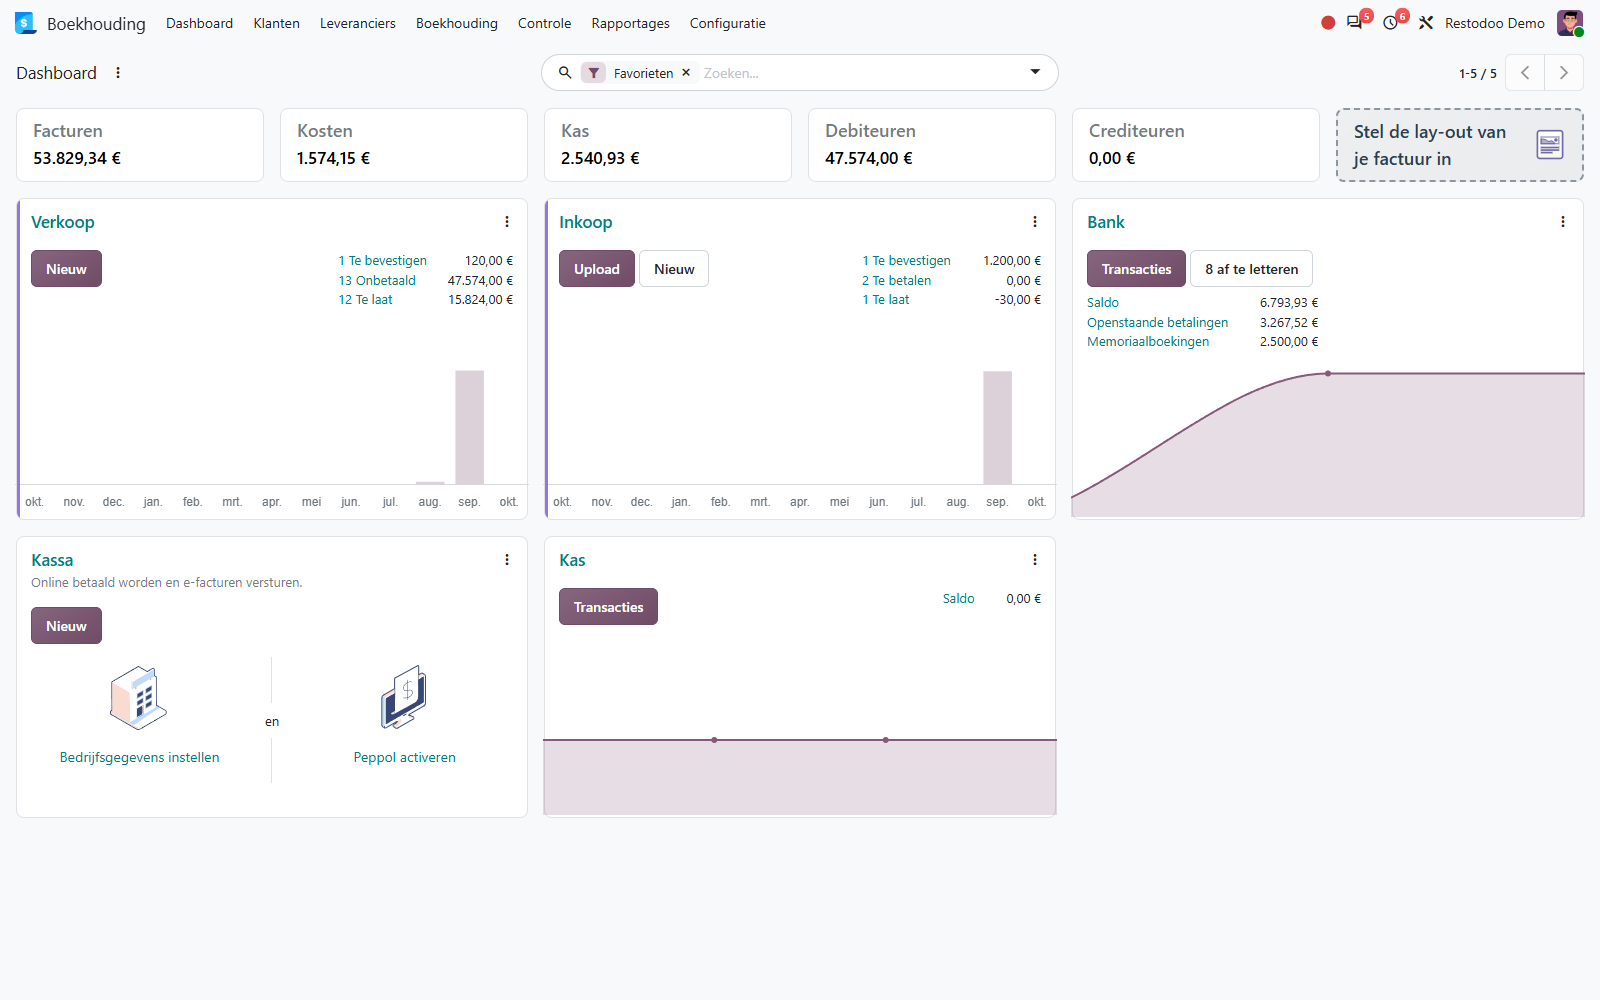Open the Kas journal card options menu

[x=1035, y=560]
